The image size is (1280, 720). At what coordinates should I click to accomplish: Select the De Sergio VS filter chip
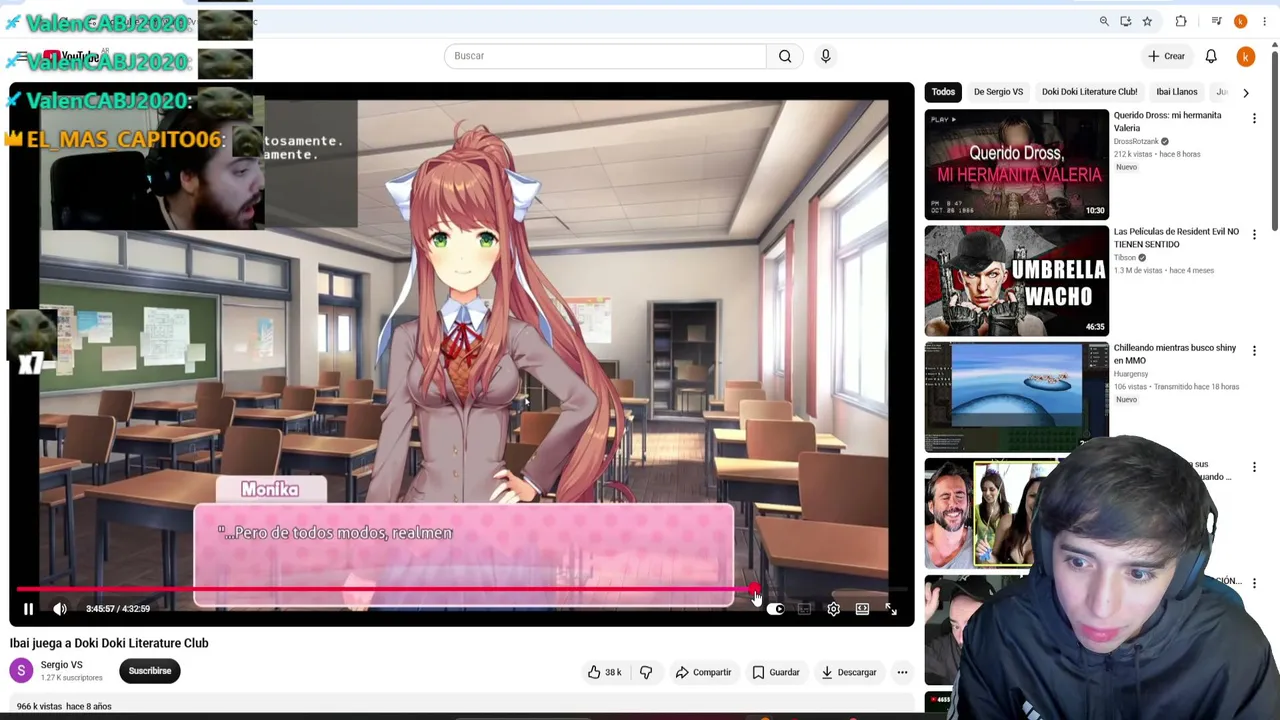point(998,92)
